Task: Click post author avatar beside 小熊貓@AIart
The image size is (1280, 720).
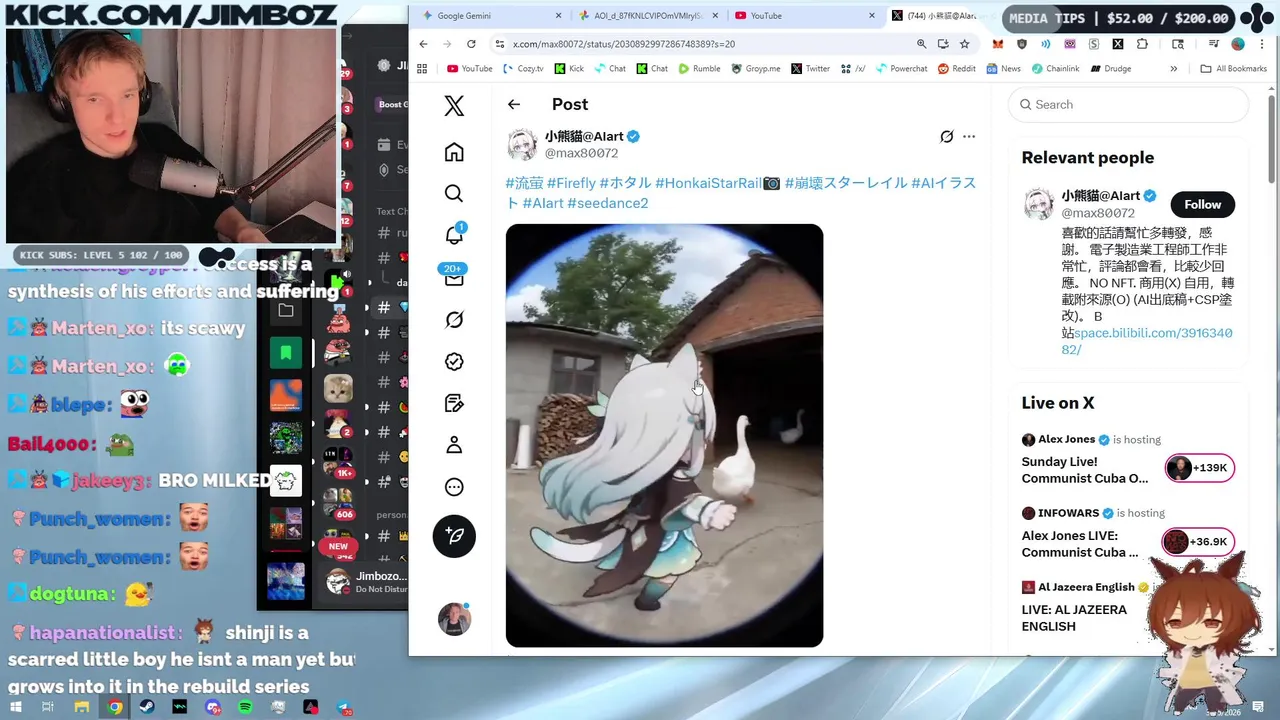Action: click(x=522, y=144)
